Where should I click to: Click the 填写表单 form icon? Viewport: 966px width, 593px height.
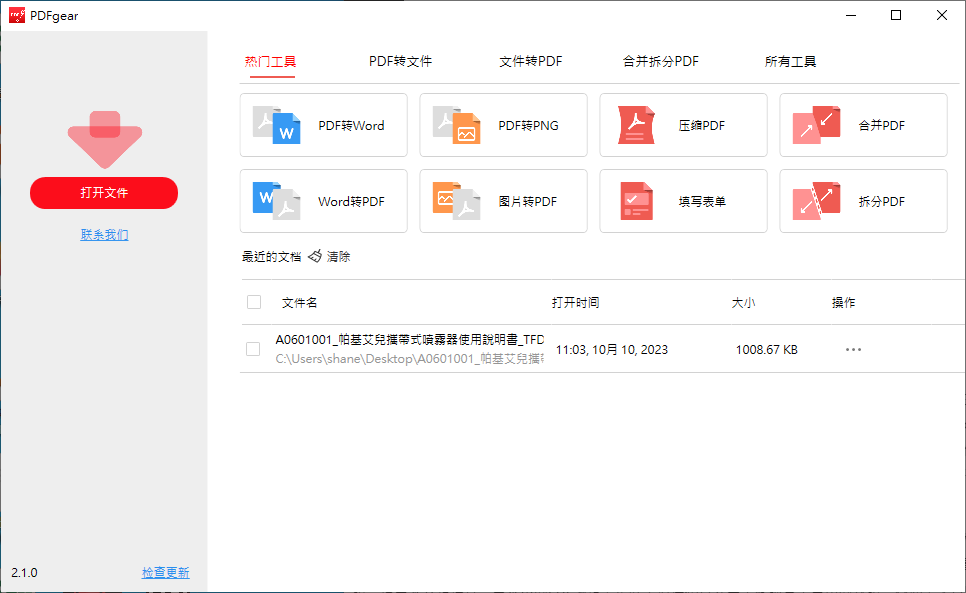(x=636, y=201)
